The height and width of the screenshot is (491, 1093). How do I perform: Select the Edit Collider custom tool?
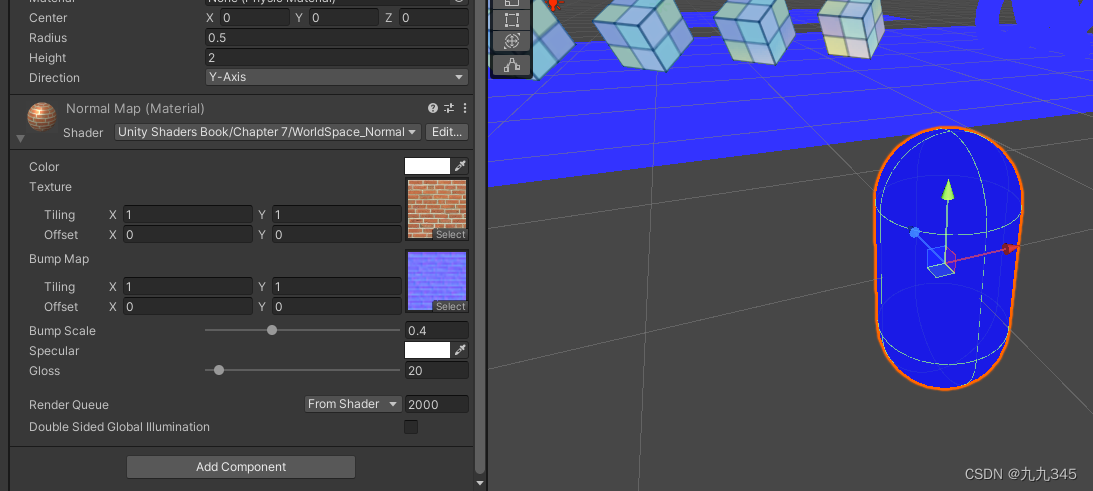click(x=512, y=65)
